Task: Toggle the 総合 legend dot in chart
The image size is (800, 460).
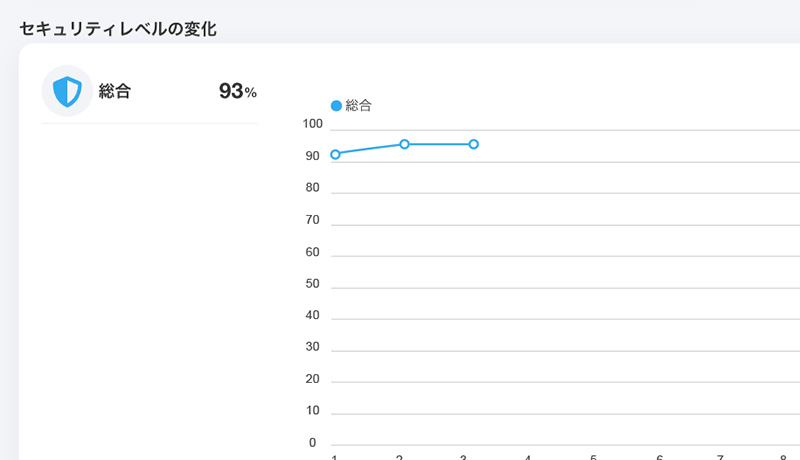Action: click(x=336, y=106)
